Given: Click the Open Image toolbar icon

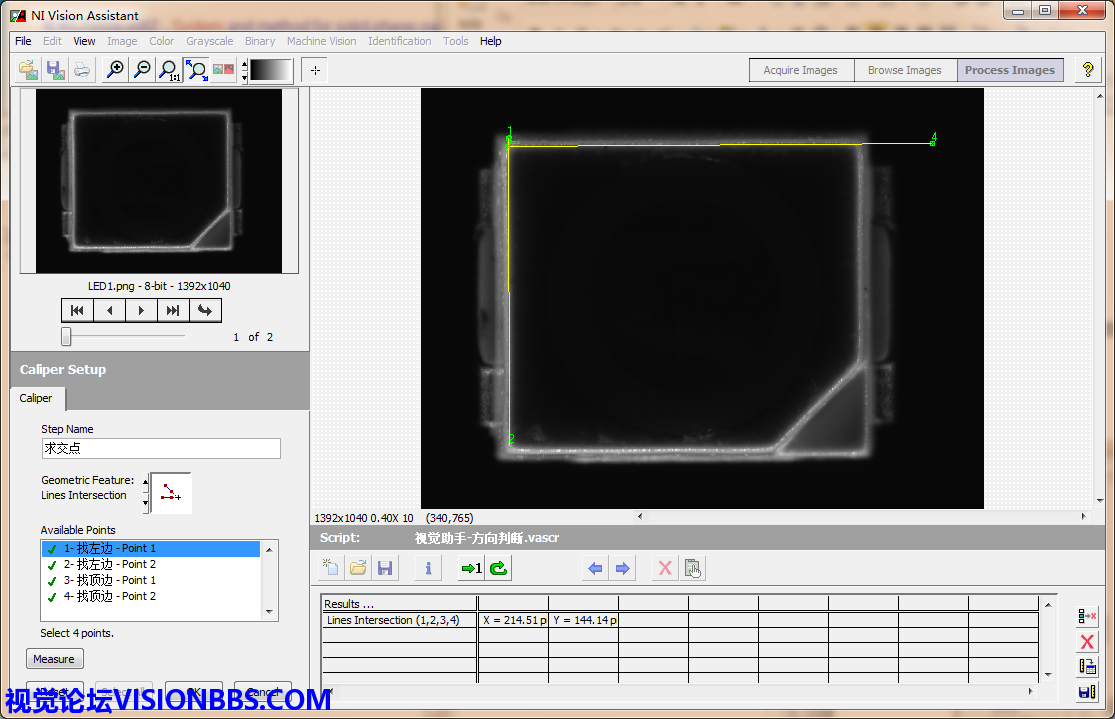Looking at the screenshot, I should (28, 70).
